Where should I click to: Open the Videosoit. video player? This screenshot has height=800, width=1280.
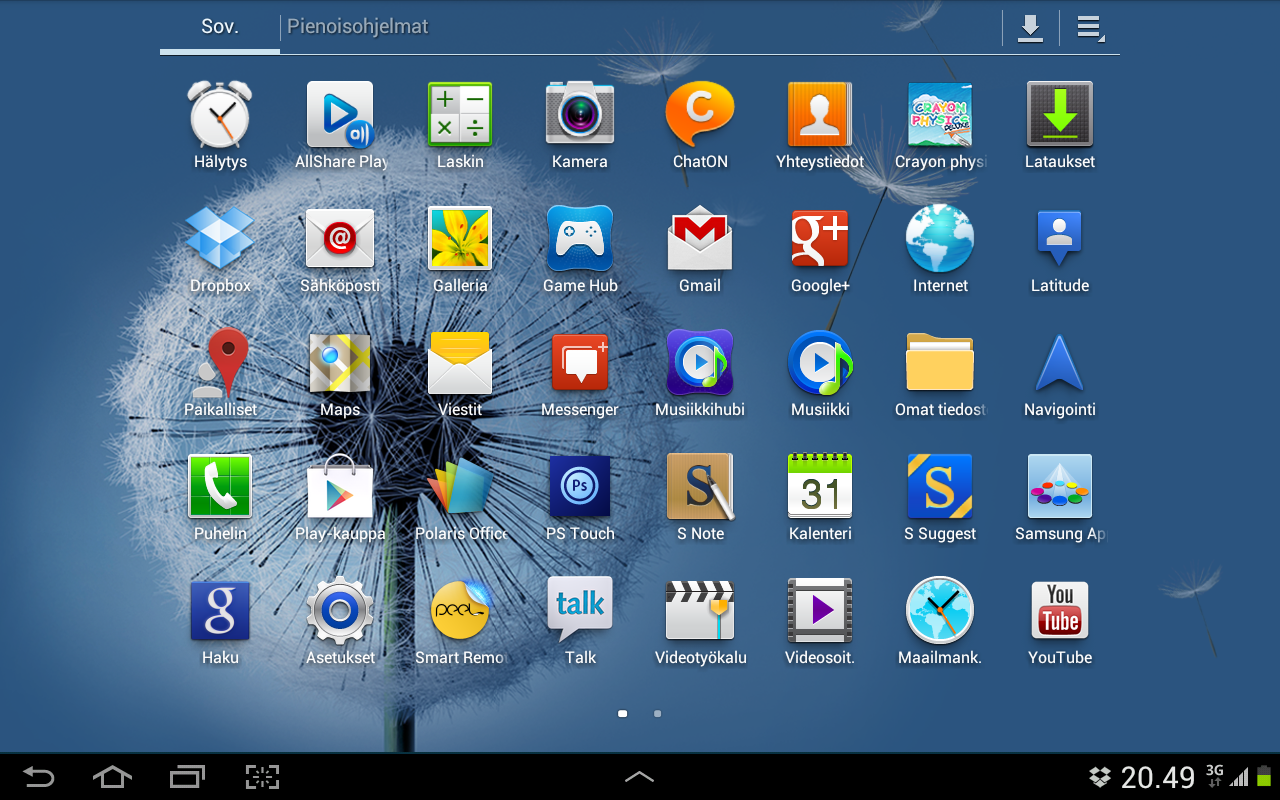coord(820,622)
